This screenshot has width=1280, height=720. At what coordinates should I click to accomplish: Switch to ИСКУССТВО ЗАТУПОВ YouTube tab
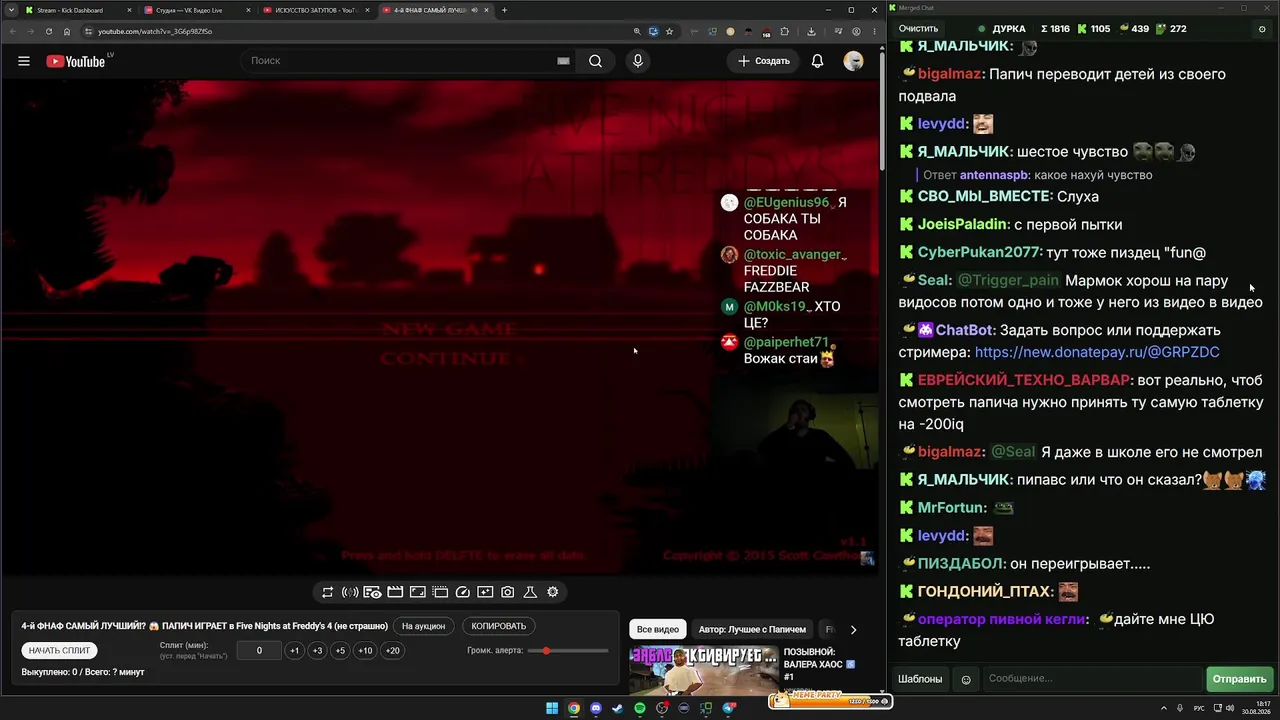tap(315, 10)
